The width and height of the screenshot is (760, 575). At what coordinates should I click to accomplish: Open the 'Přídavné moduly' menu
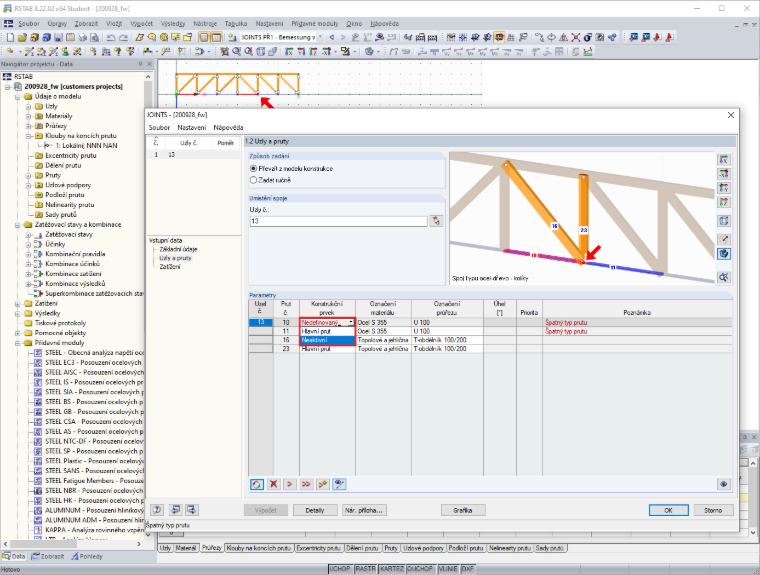coord(315,23)
